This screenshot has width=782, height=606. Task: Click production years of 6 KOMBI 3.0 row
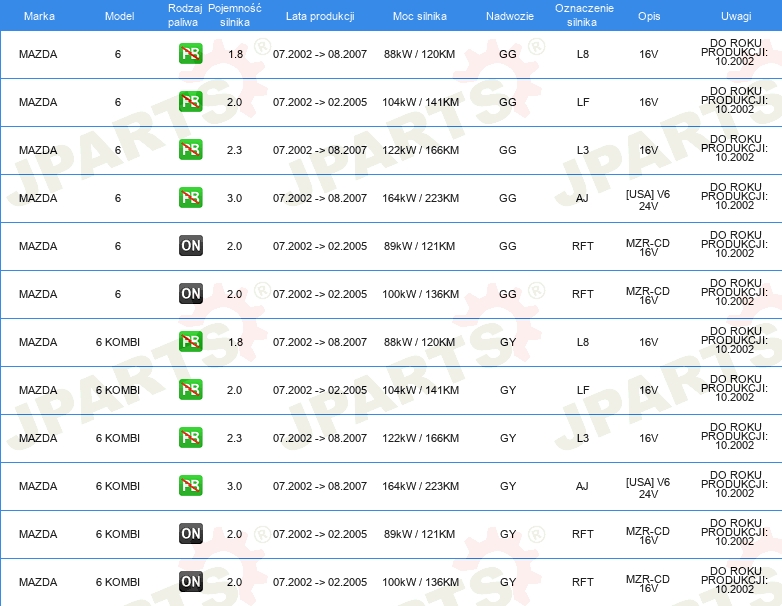(x=320, y=486)
